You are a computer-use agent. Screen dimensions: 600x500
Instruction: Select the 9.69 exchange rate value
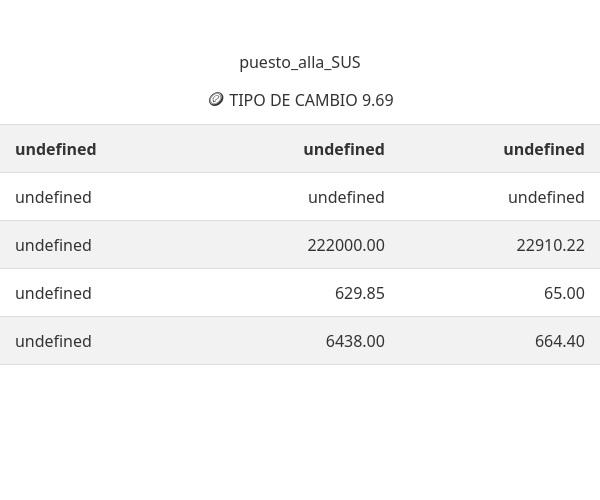tap(378, 100)
